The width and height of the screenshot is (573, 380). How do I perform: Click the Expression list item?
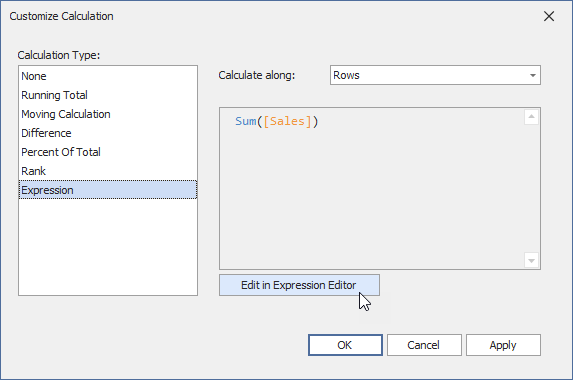point(108,190)
